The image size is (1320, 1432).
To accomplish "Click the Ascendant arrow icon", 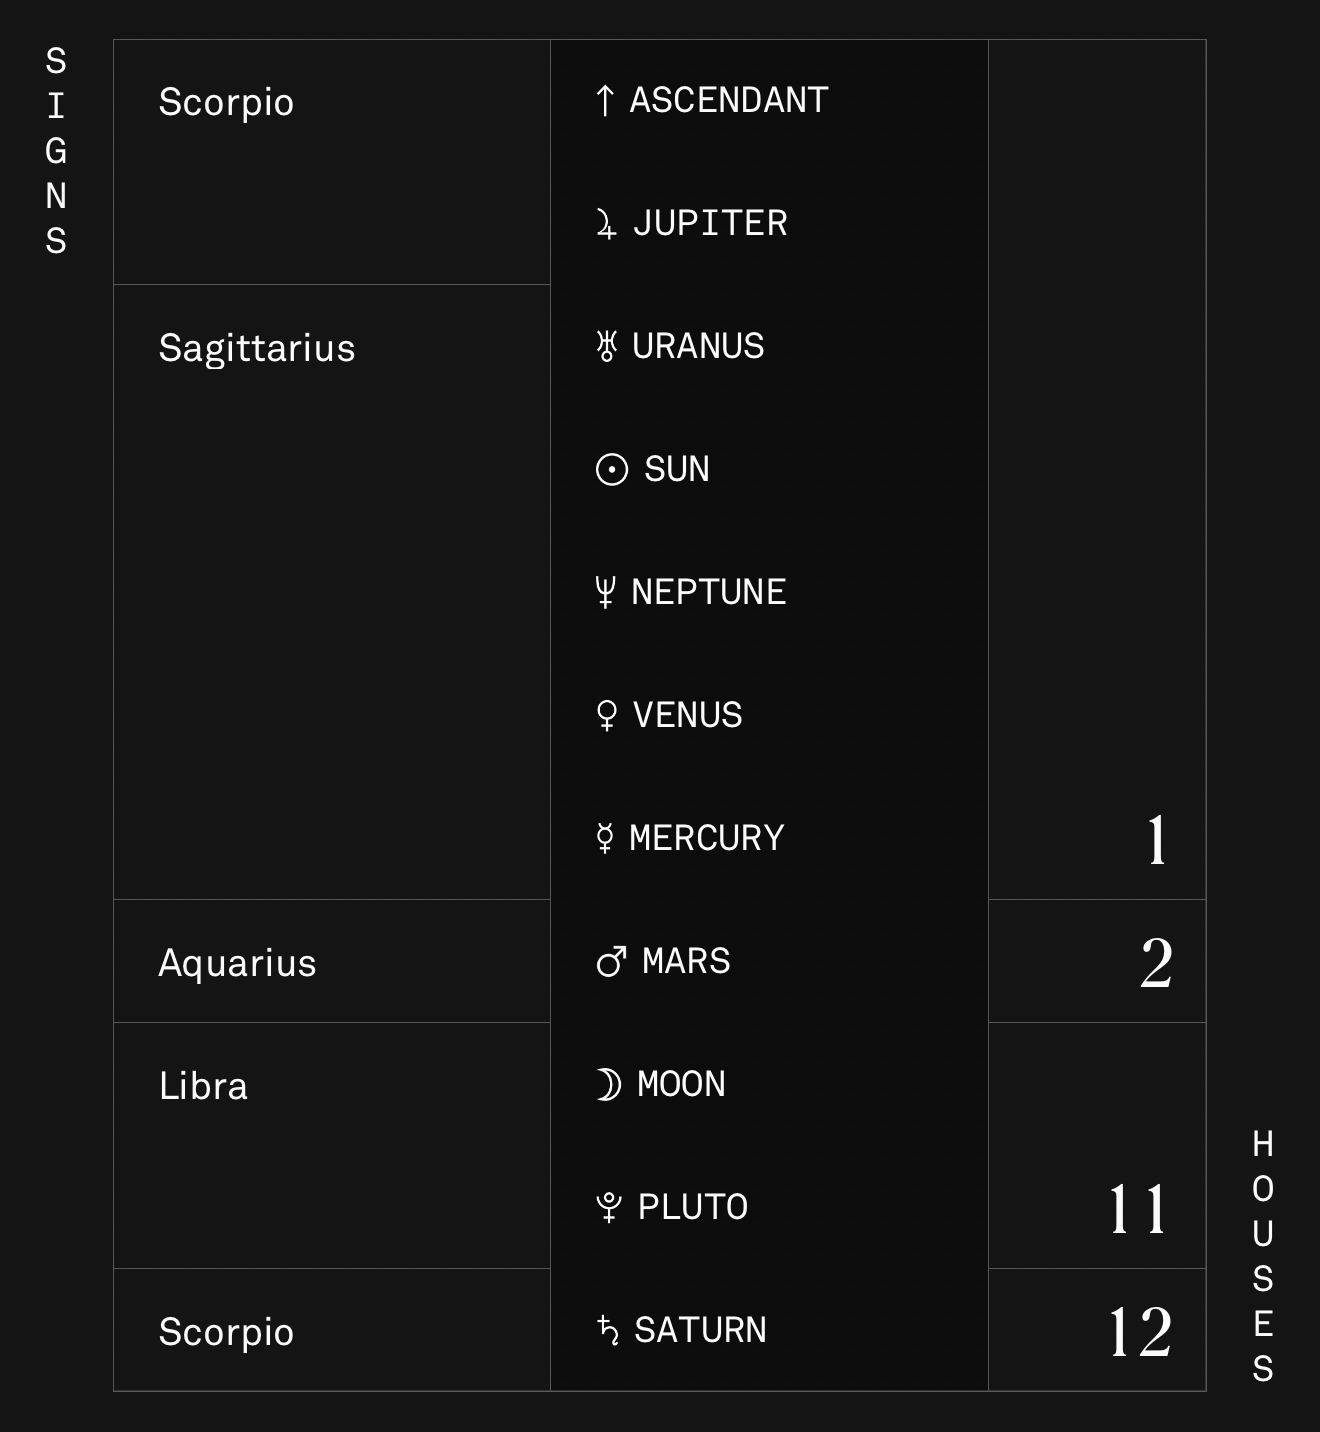I will click(x=604, y=100).
